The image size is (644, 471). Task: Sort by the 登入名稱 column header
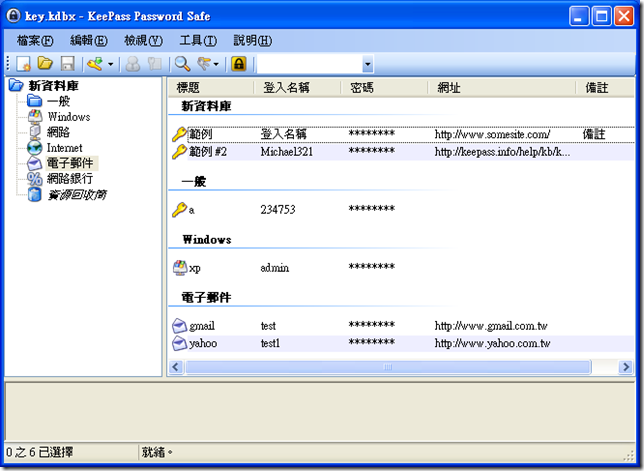click(x=297, y=87)
